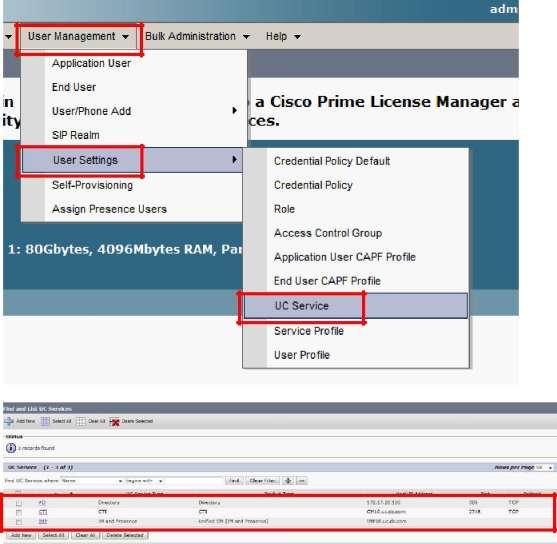Viewport: 557px width, 544px height.
Task: Open Service Profile submenu entry
Action: [309, 331]
